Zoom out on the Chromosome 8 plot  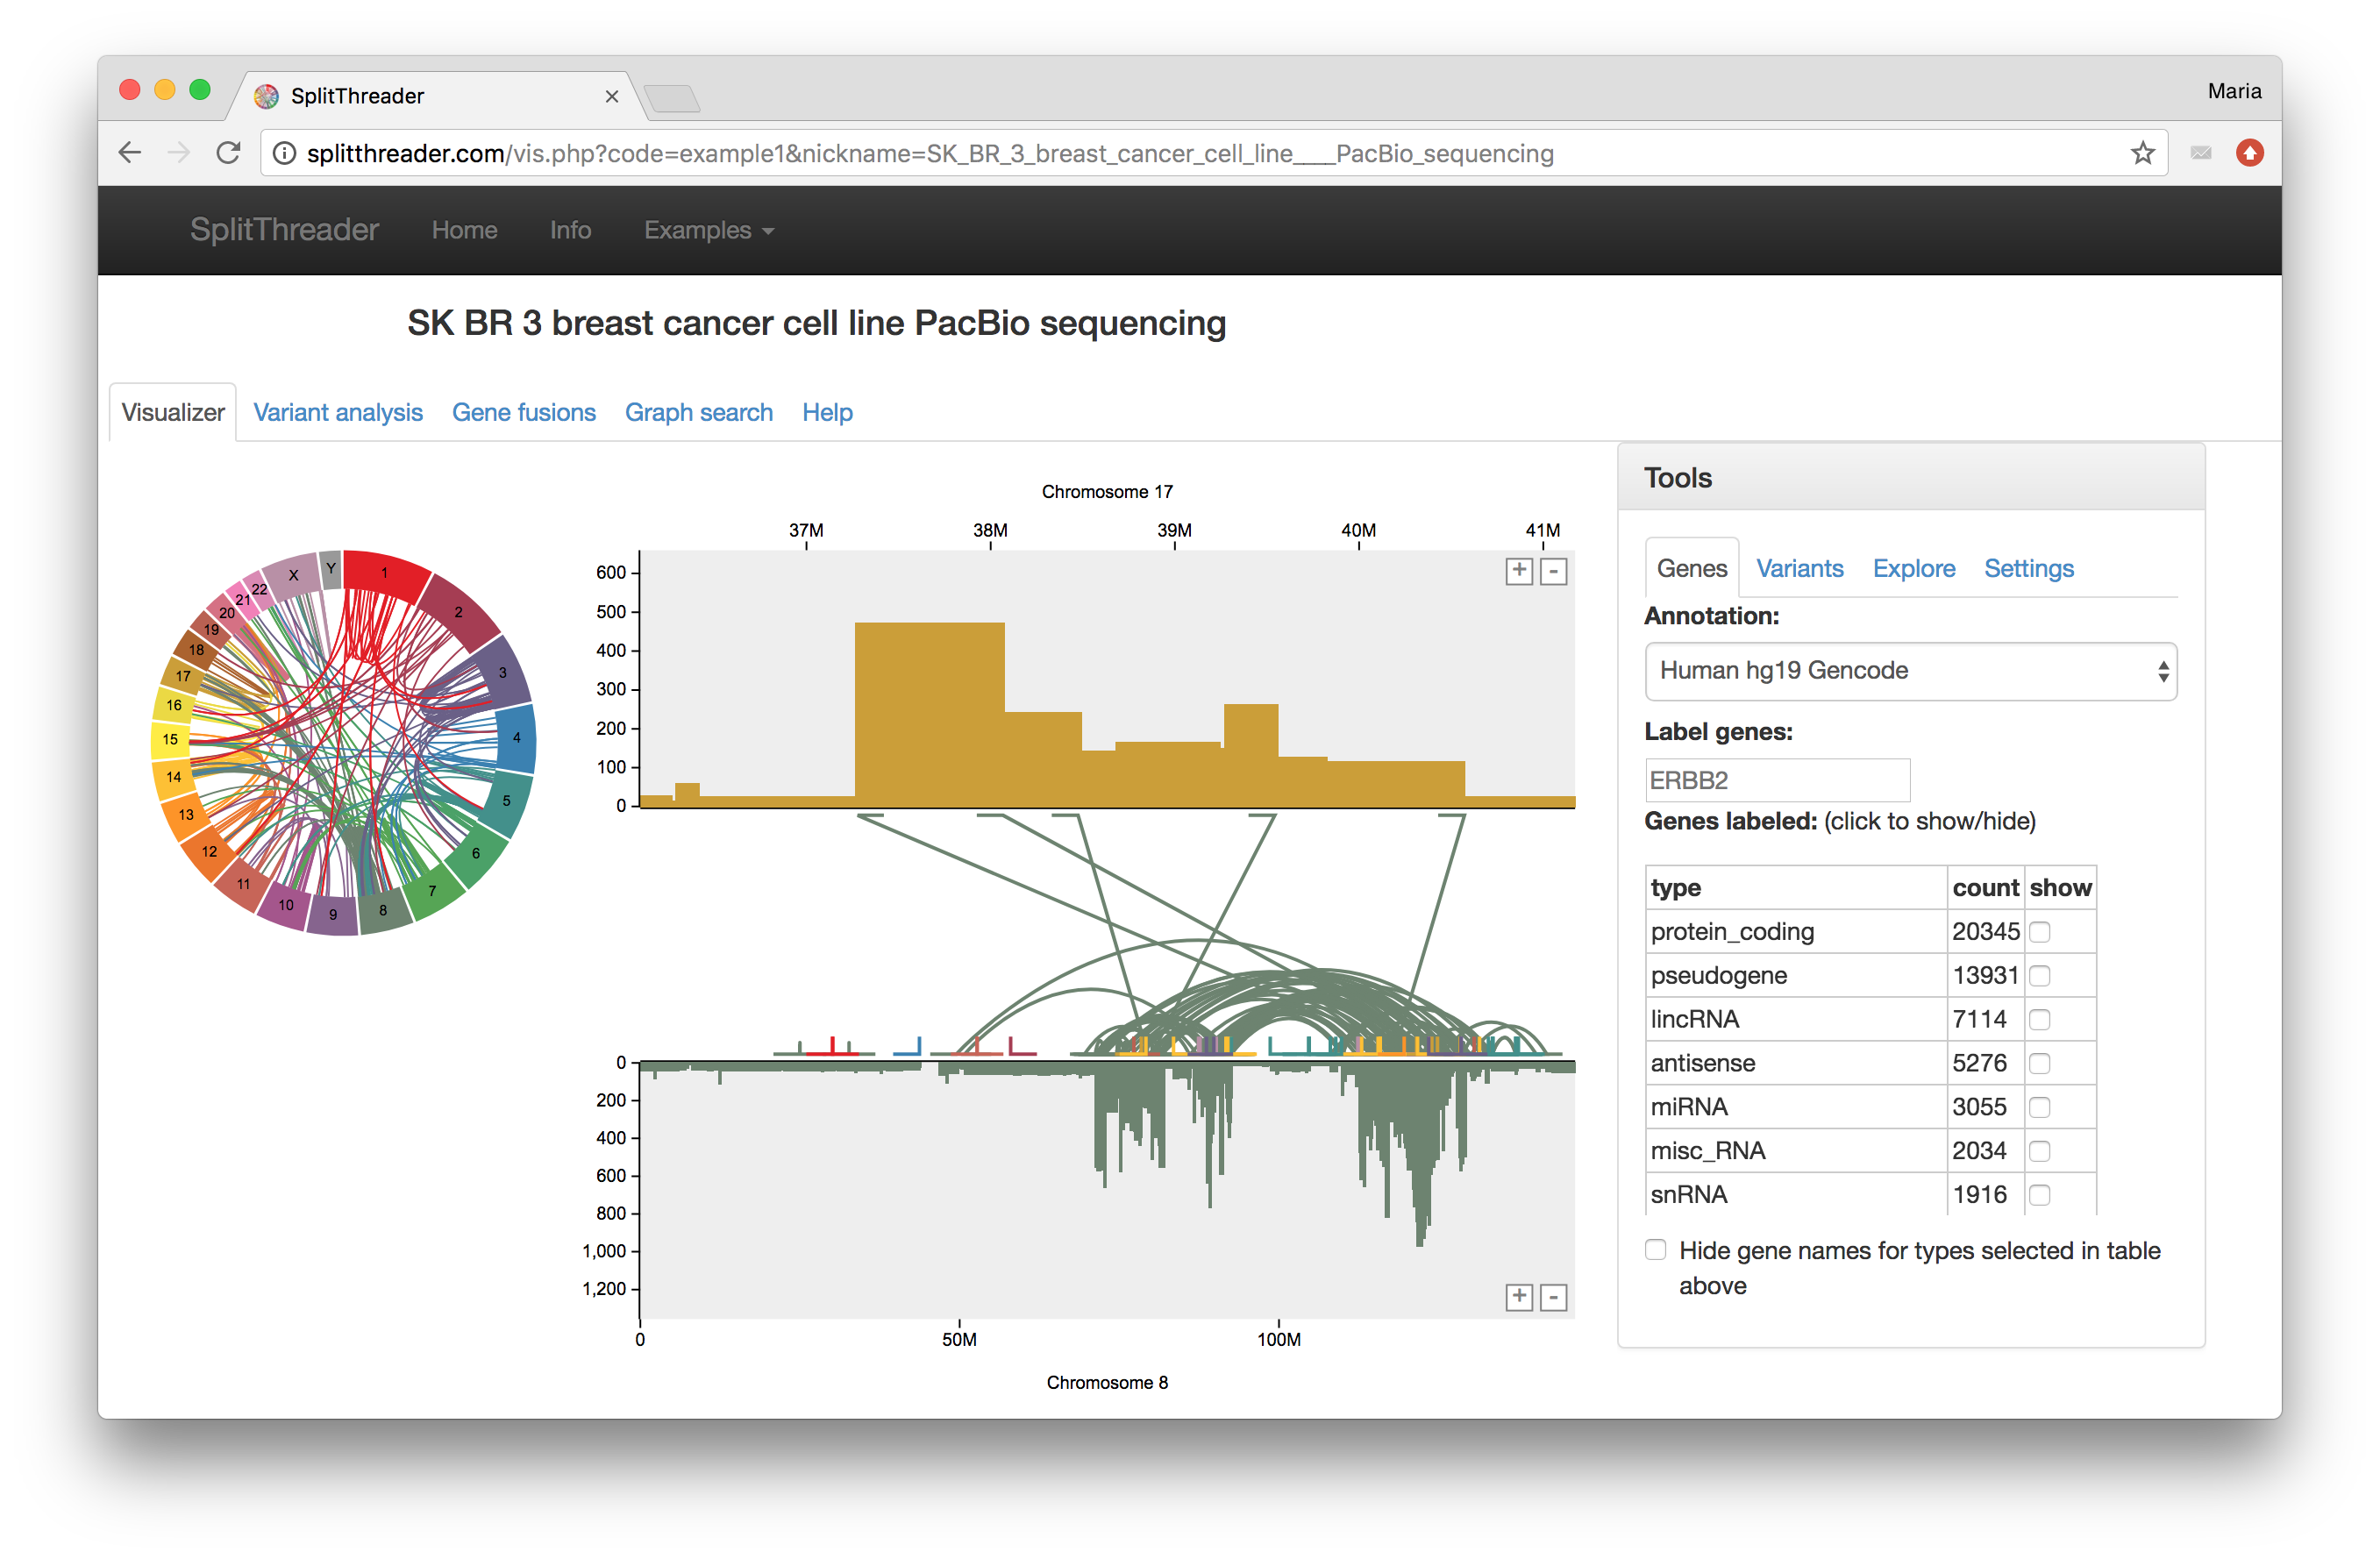(x=1553, y=1298)
